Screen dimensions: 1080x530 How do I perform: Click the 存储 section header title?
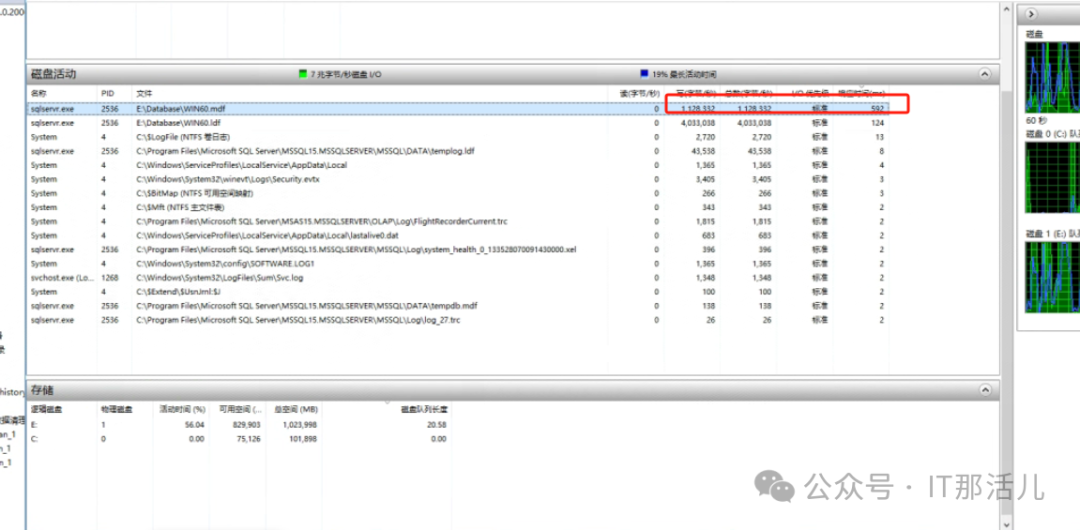pyautogui.click(x=44, y=390)
